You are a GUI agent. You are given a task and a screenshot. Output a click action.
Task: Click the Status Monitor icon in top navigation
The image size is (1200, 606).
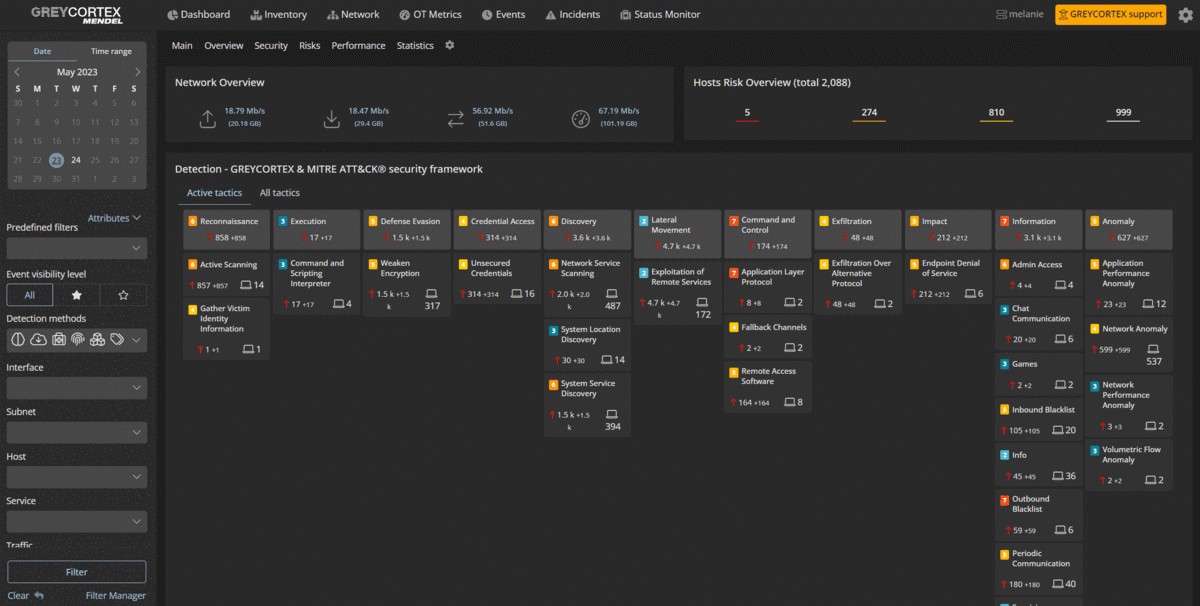625,15
